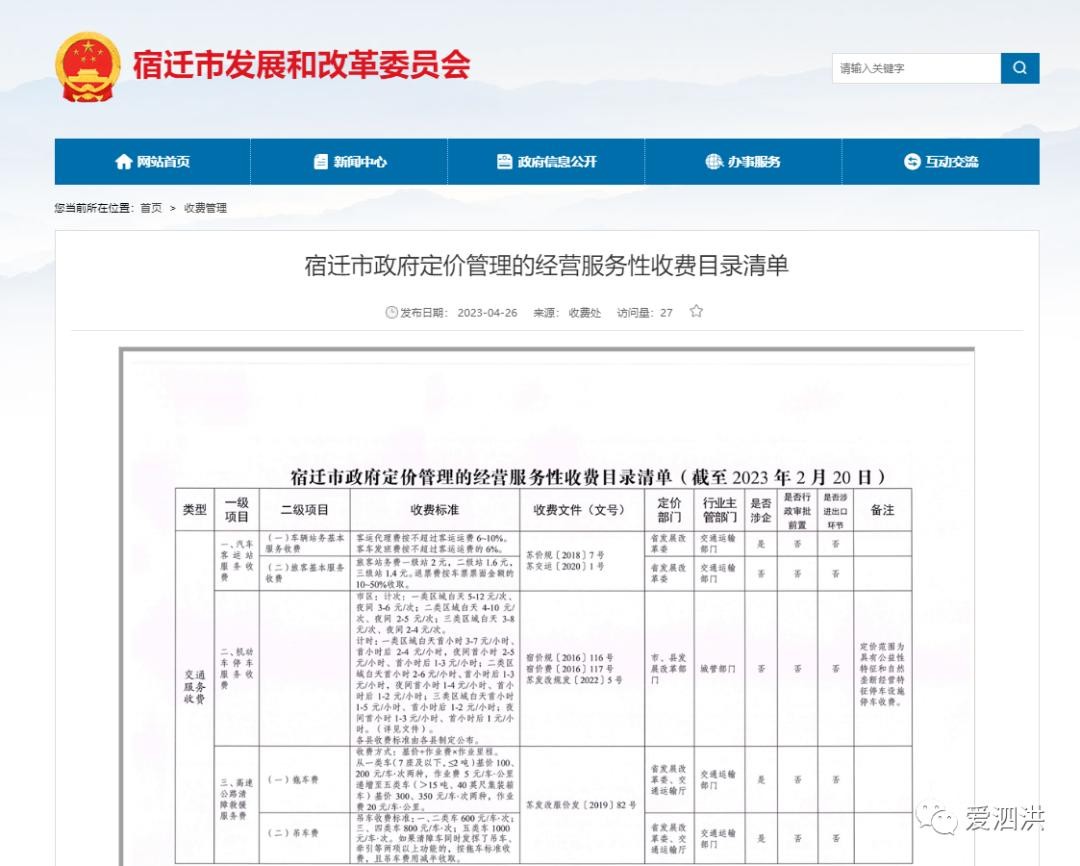1080x866 pixels.
Task: Open the 政府信息公开 navigation menu
Action: click(546, 162)
